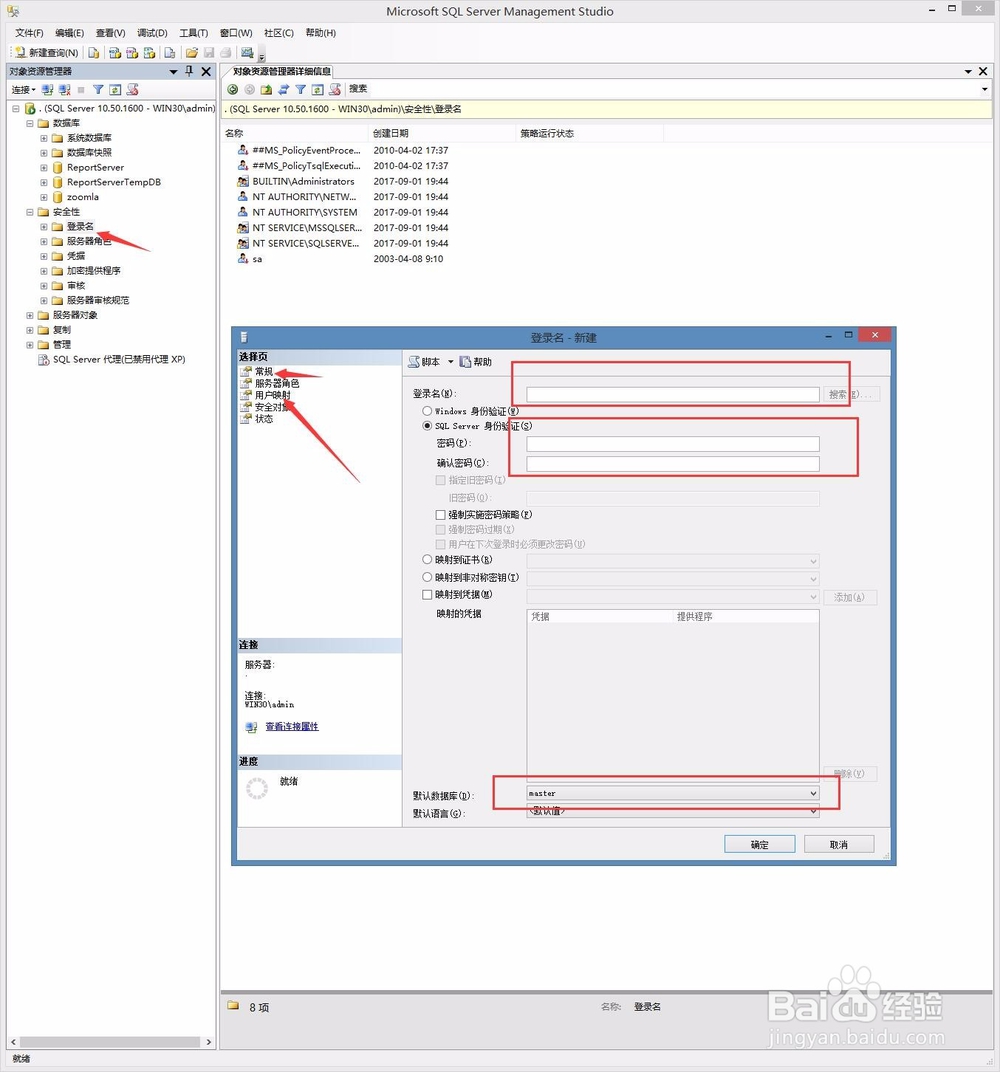
Task: Click the 登录名 input field
Action: [x=673, y=394]
